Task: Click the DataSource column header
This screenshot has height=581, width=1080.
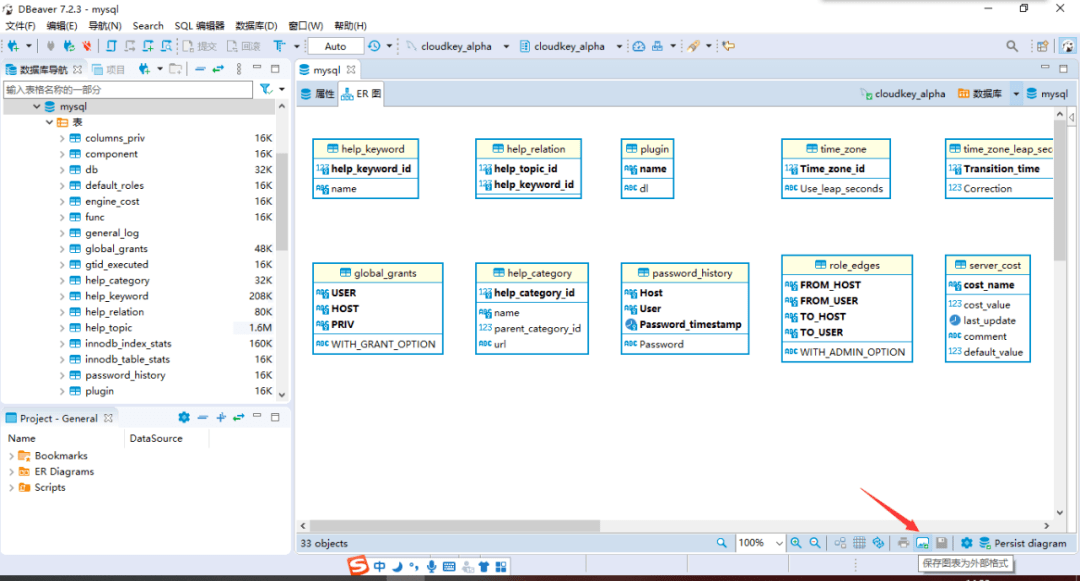Action: [x=156, y=439]
